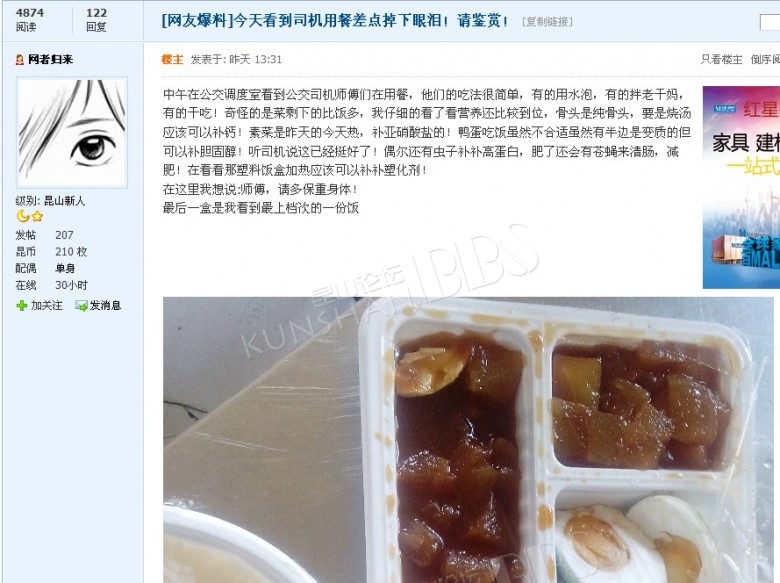780x583 pixels.
Task: Select 只看楼主 filter
Action: coord(721,60)
